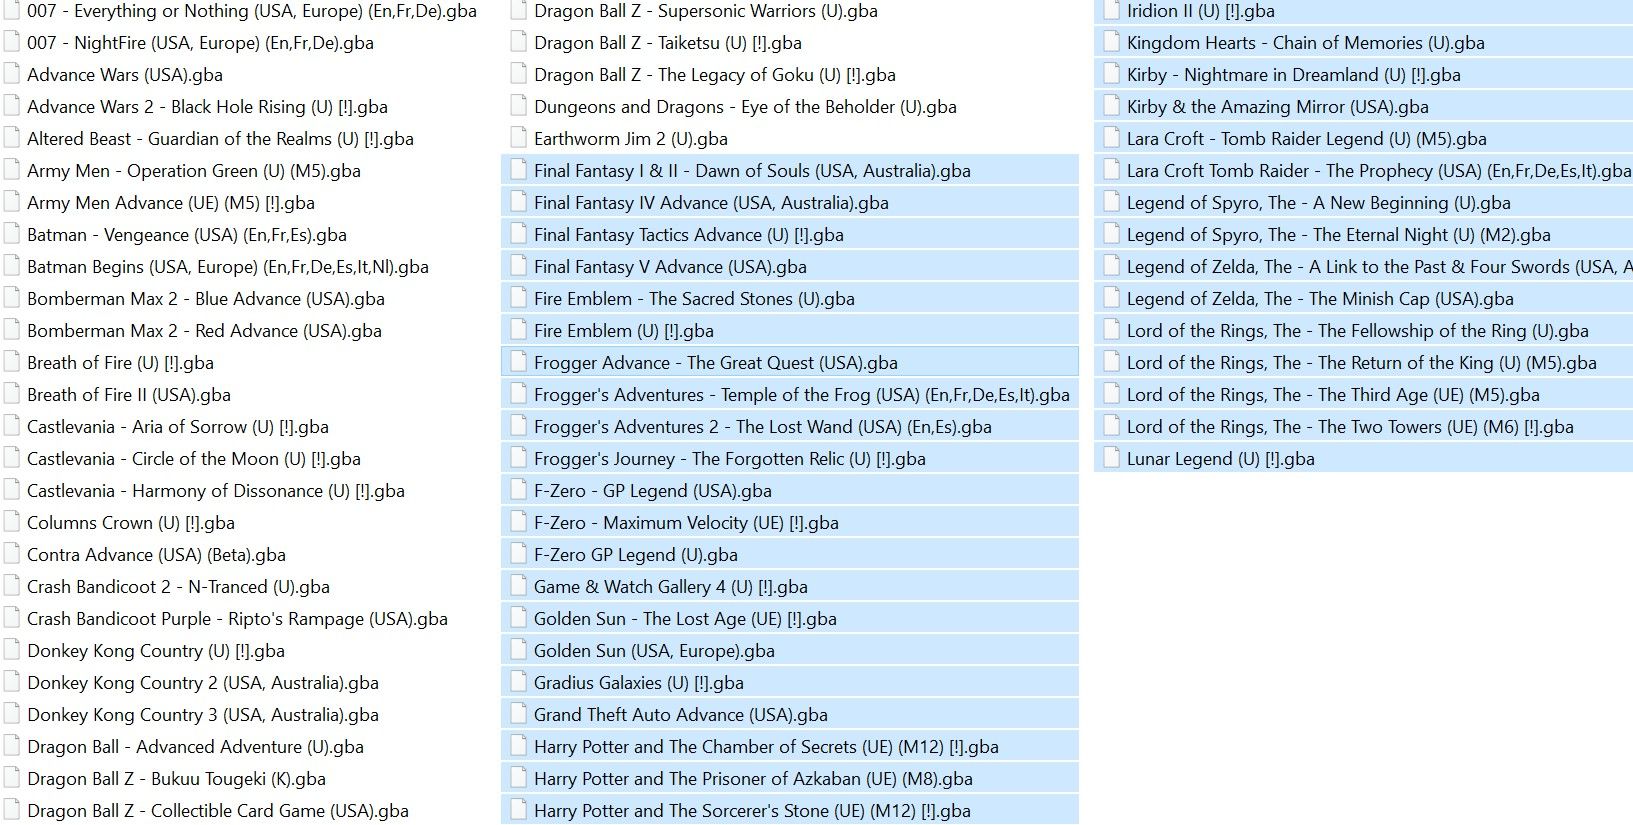Click the file icon next to F-Zero - Maximum Velocity
1633x825 pixels.
click(518, 522)
